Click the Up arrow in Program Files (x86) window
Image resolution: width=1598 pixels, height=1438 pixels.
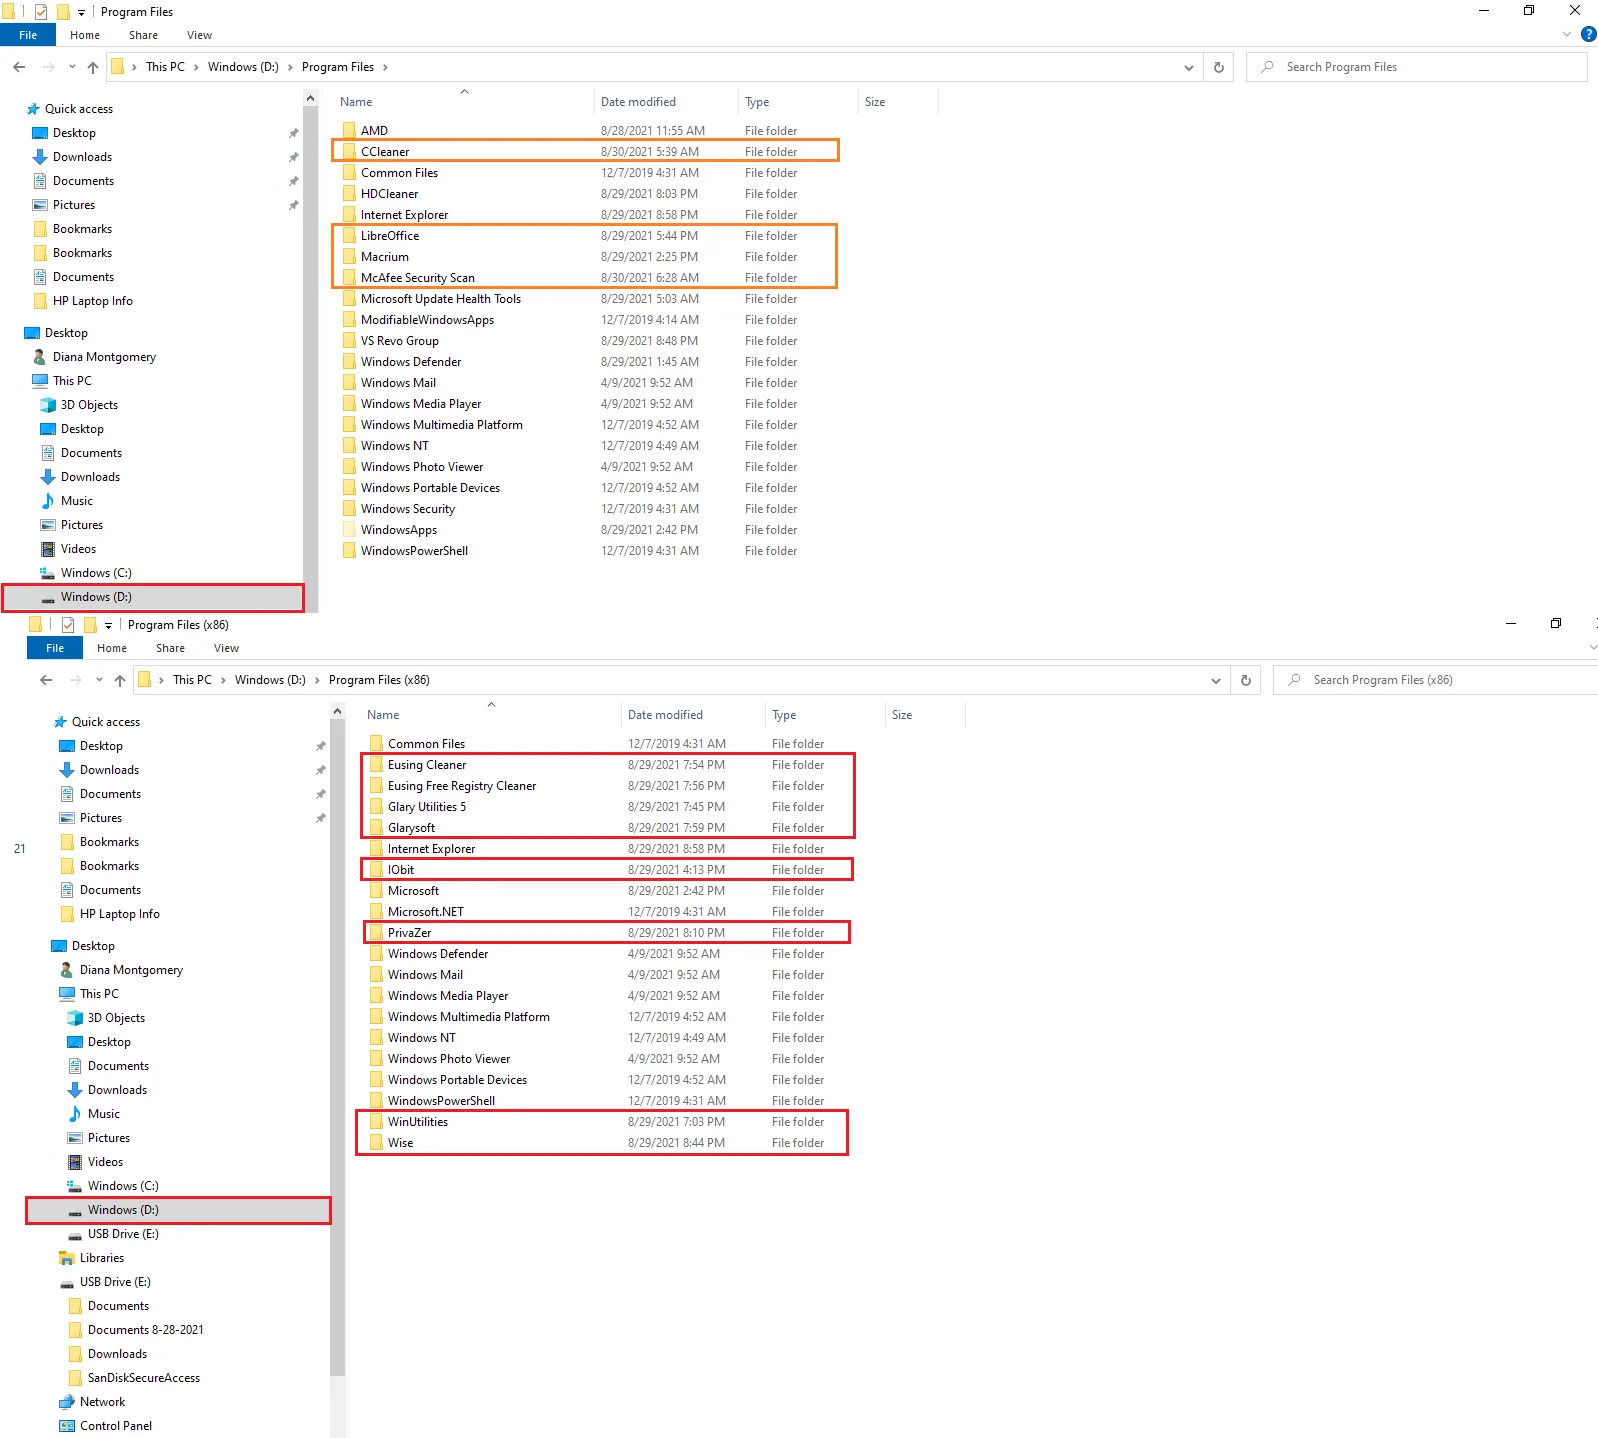pos(120,680)
